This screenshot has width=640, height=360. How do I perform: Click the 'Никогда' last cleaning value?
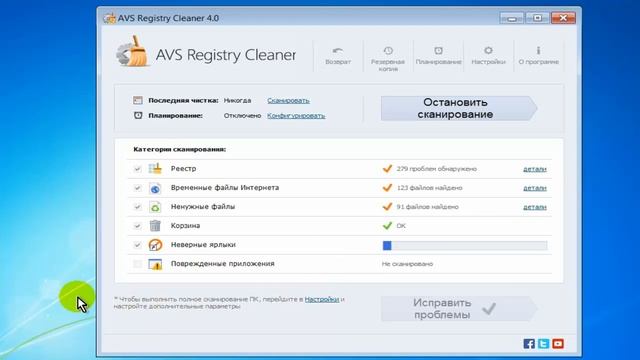click(237, 100)
